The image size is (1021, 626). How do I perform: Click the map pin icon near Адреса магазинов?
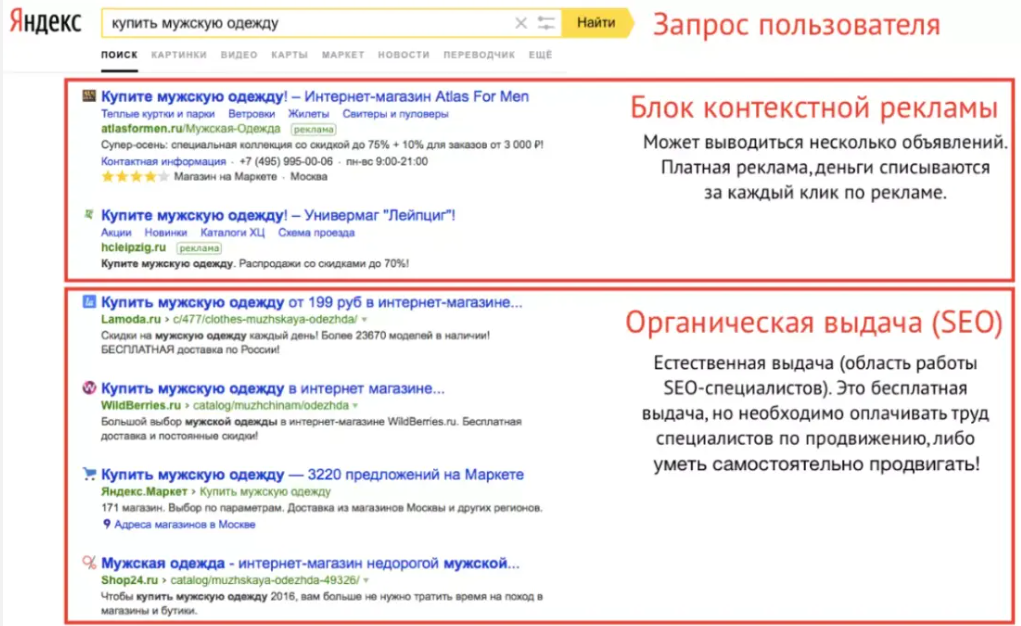click(x=107, y=524)
